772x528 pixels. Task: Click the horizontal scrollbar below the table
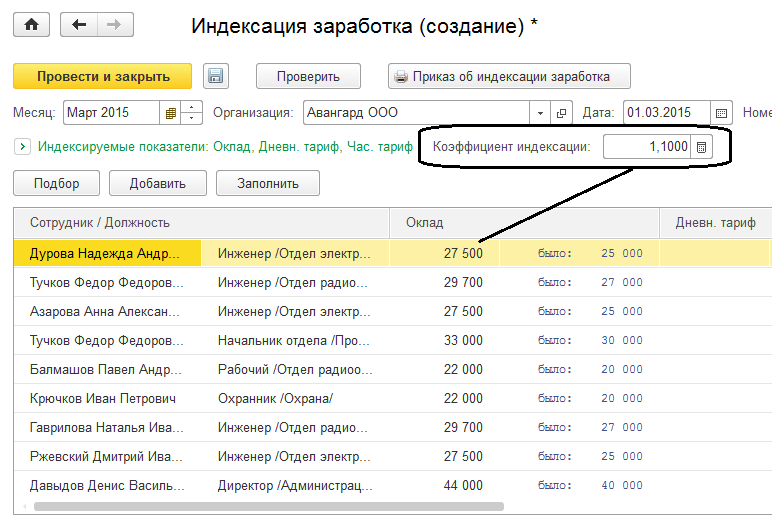(x=300, y=507)
